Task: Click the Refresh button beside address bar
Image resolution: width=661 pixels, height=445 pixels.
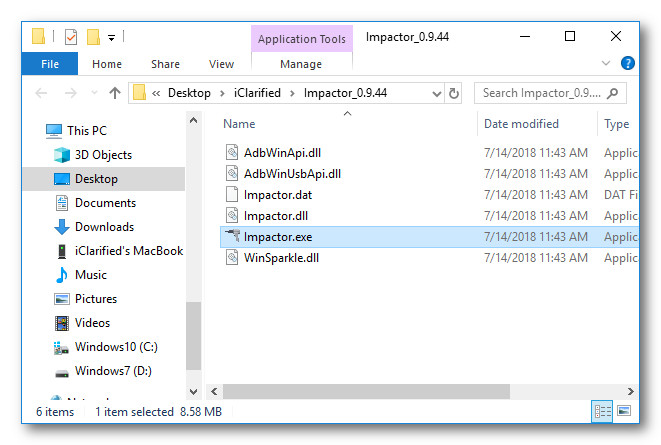Action: 454,93
